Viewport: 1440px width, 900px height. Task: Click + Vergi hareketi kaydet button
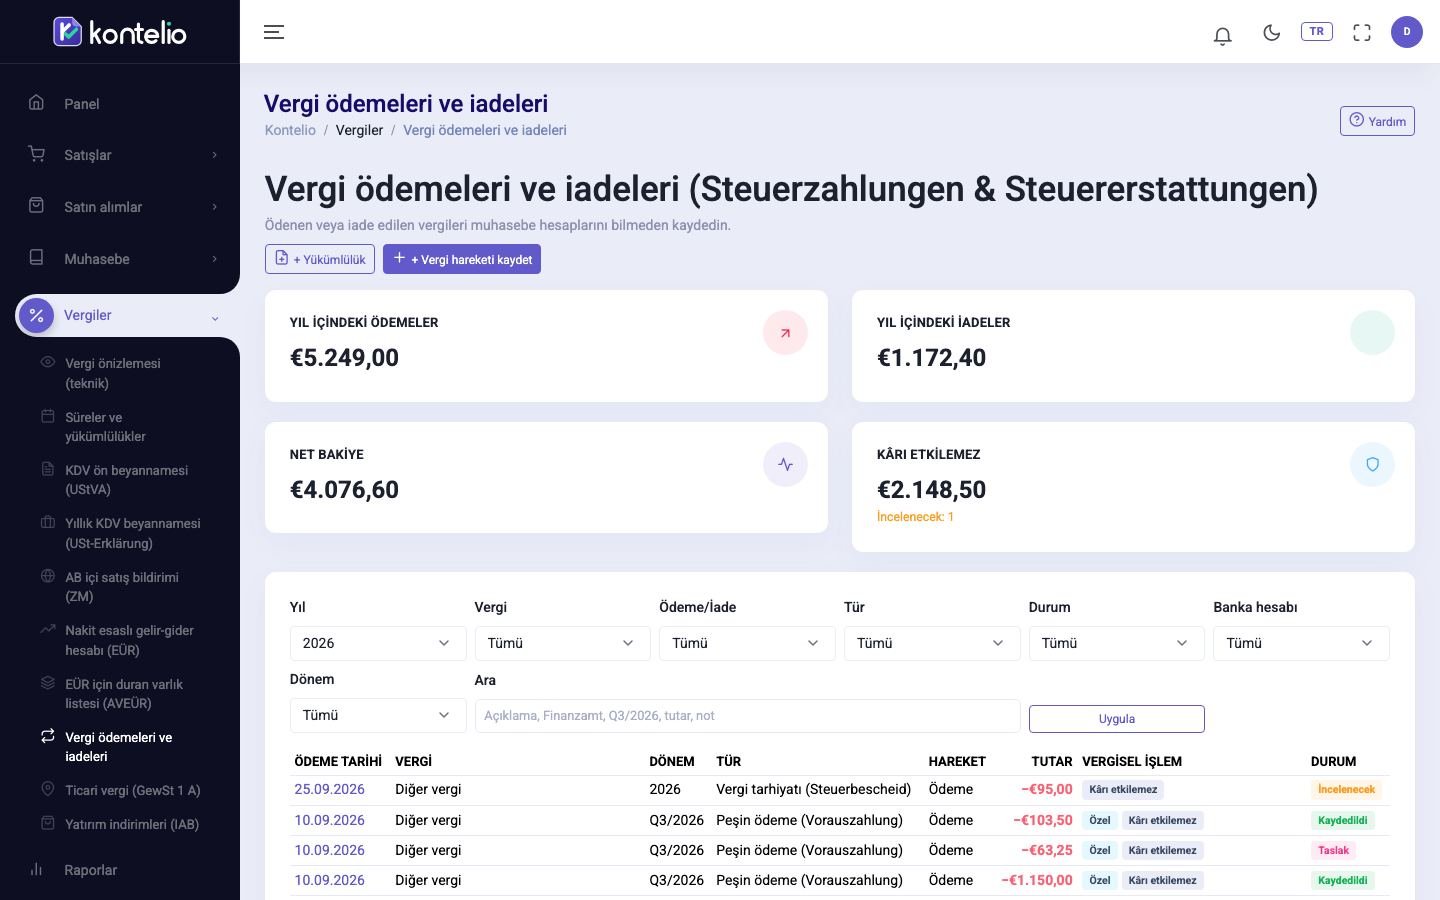462,259
